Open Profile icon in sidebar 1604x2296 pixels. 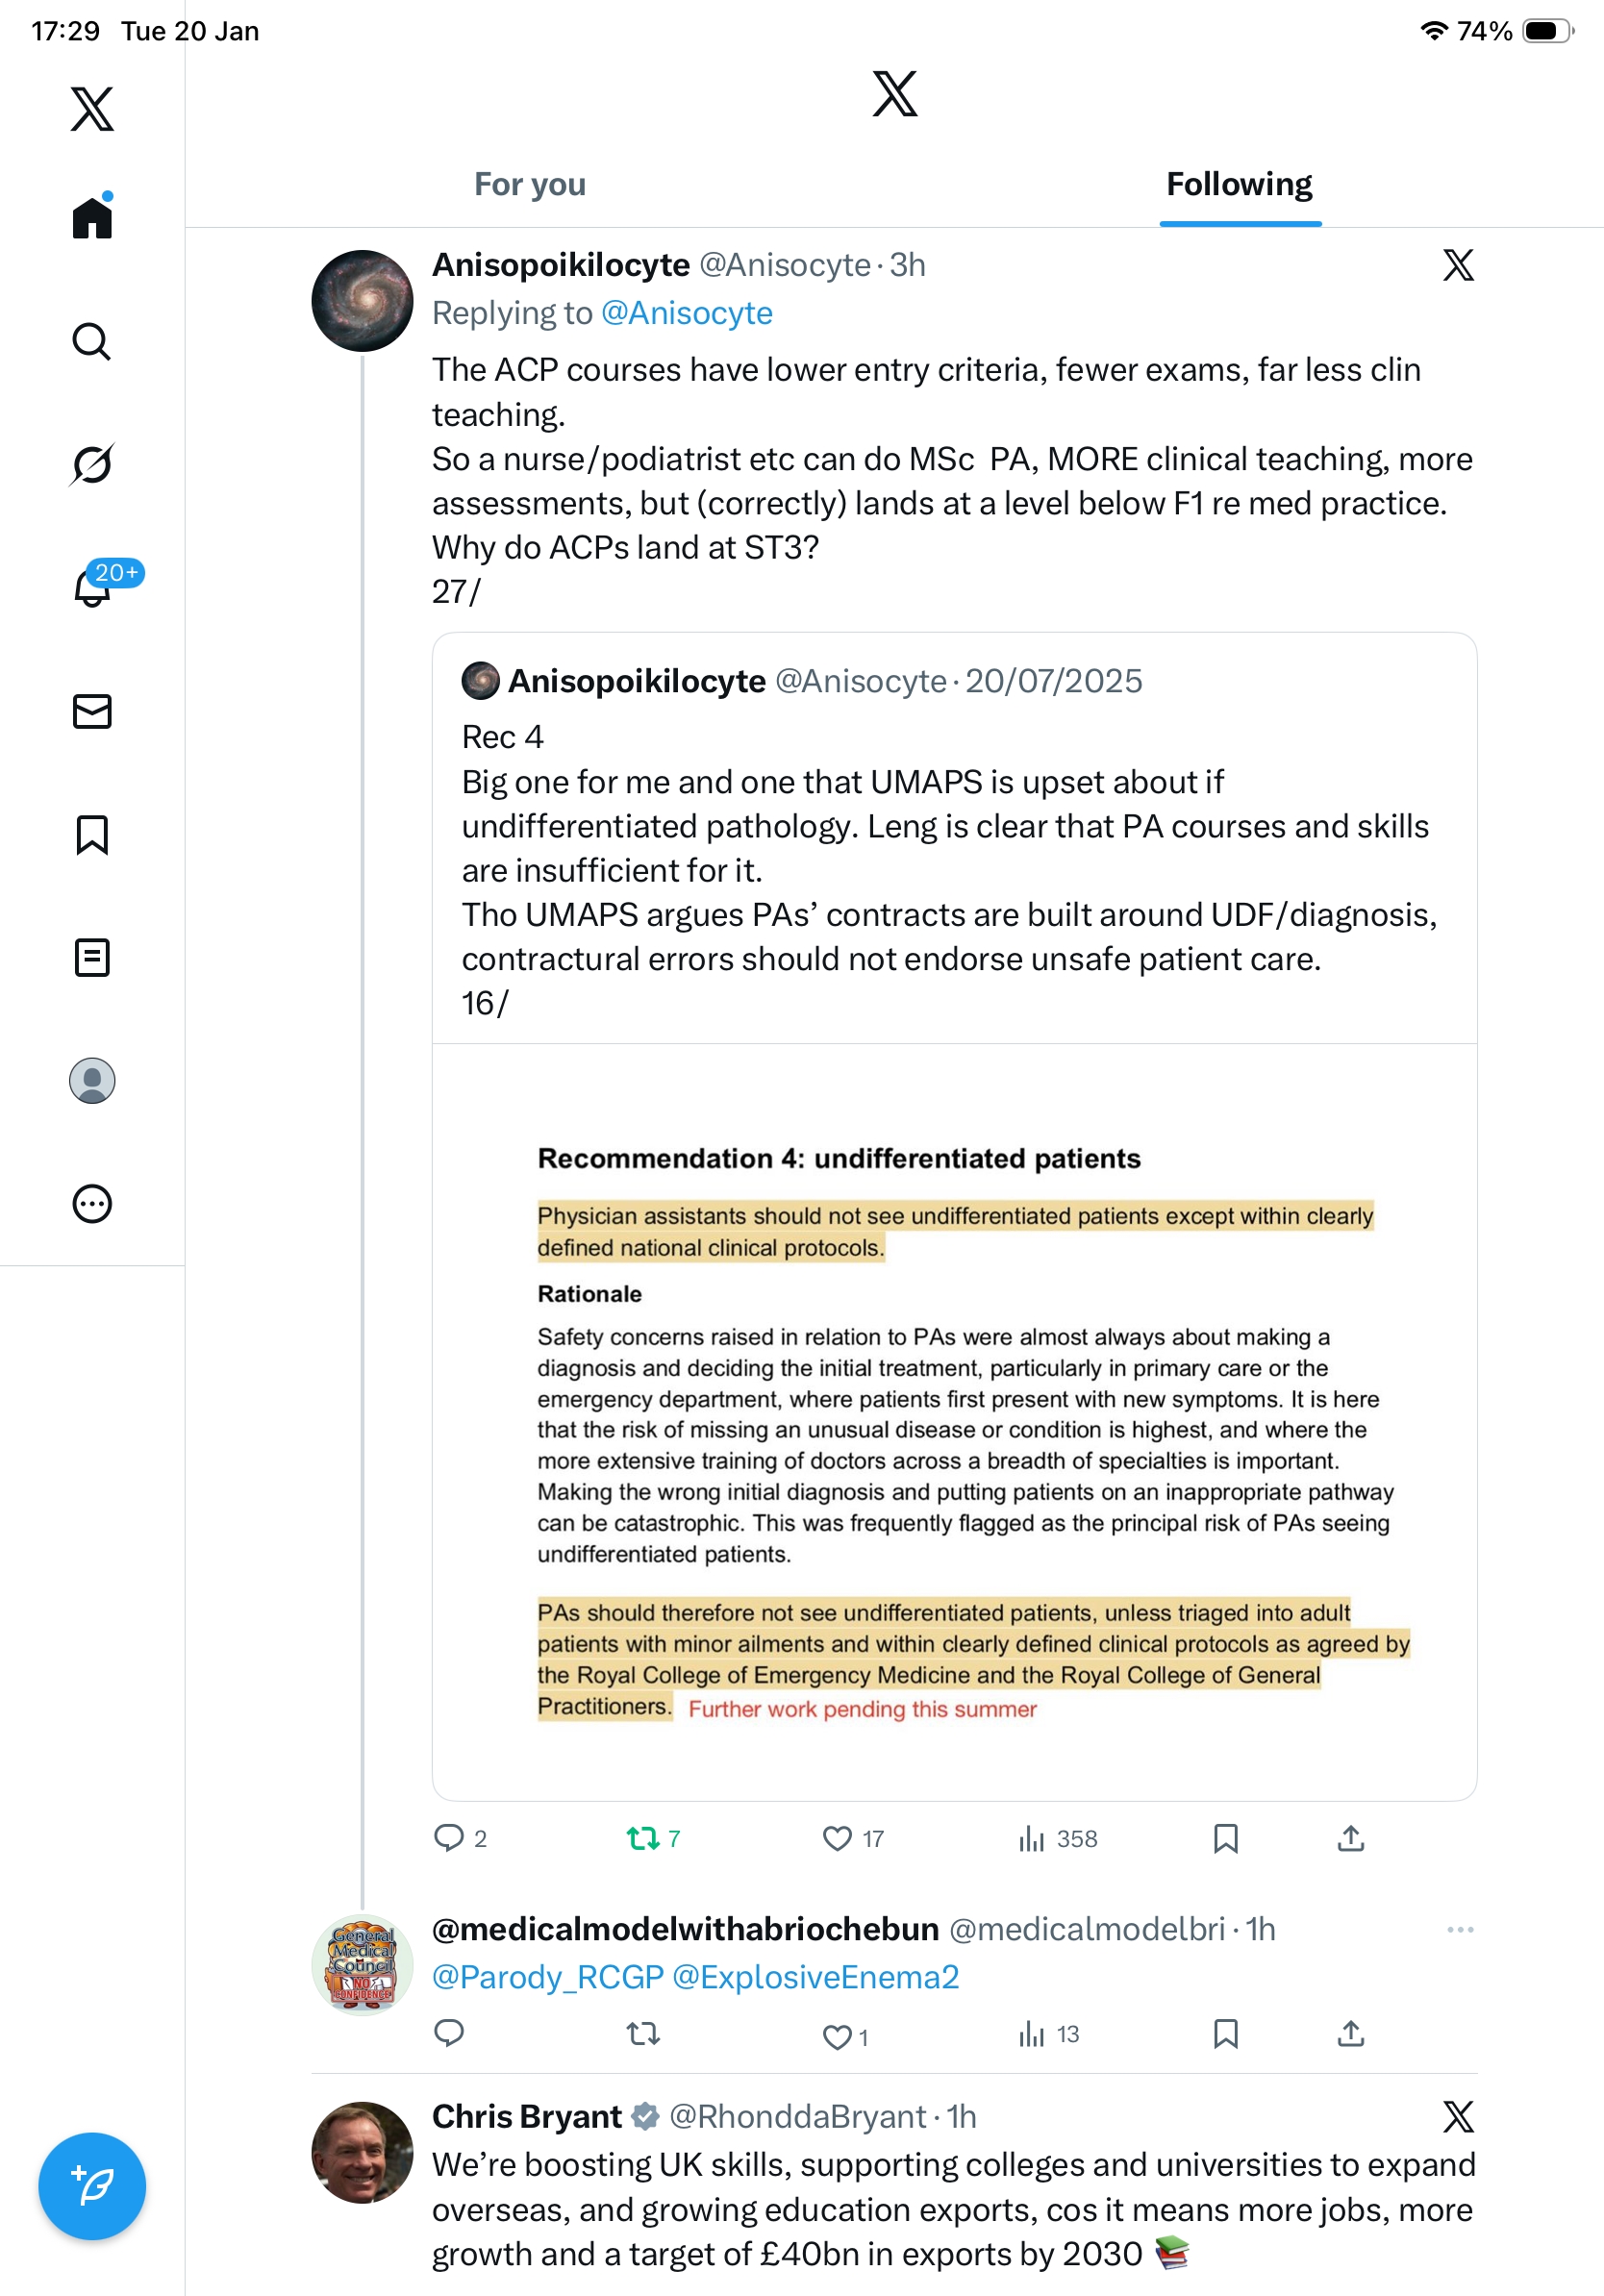[92, 1081]
